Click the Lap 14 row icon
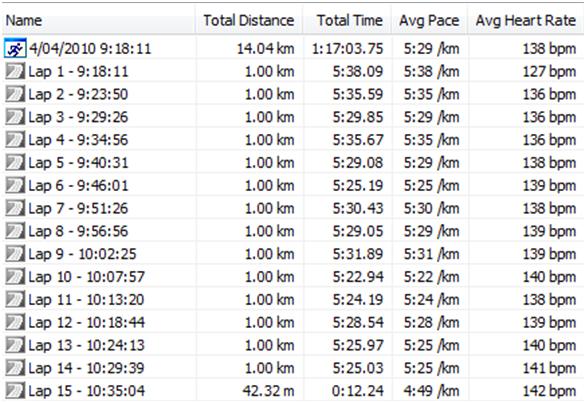Image resolution: width=586 pixels, height=403 pixels. click(15, 367)
